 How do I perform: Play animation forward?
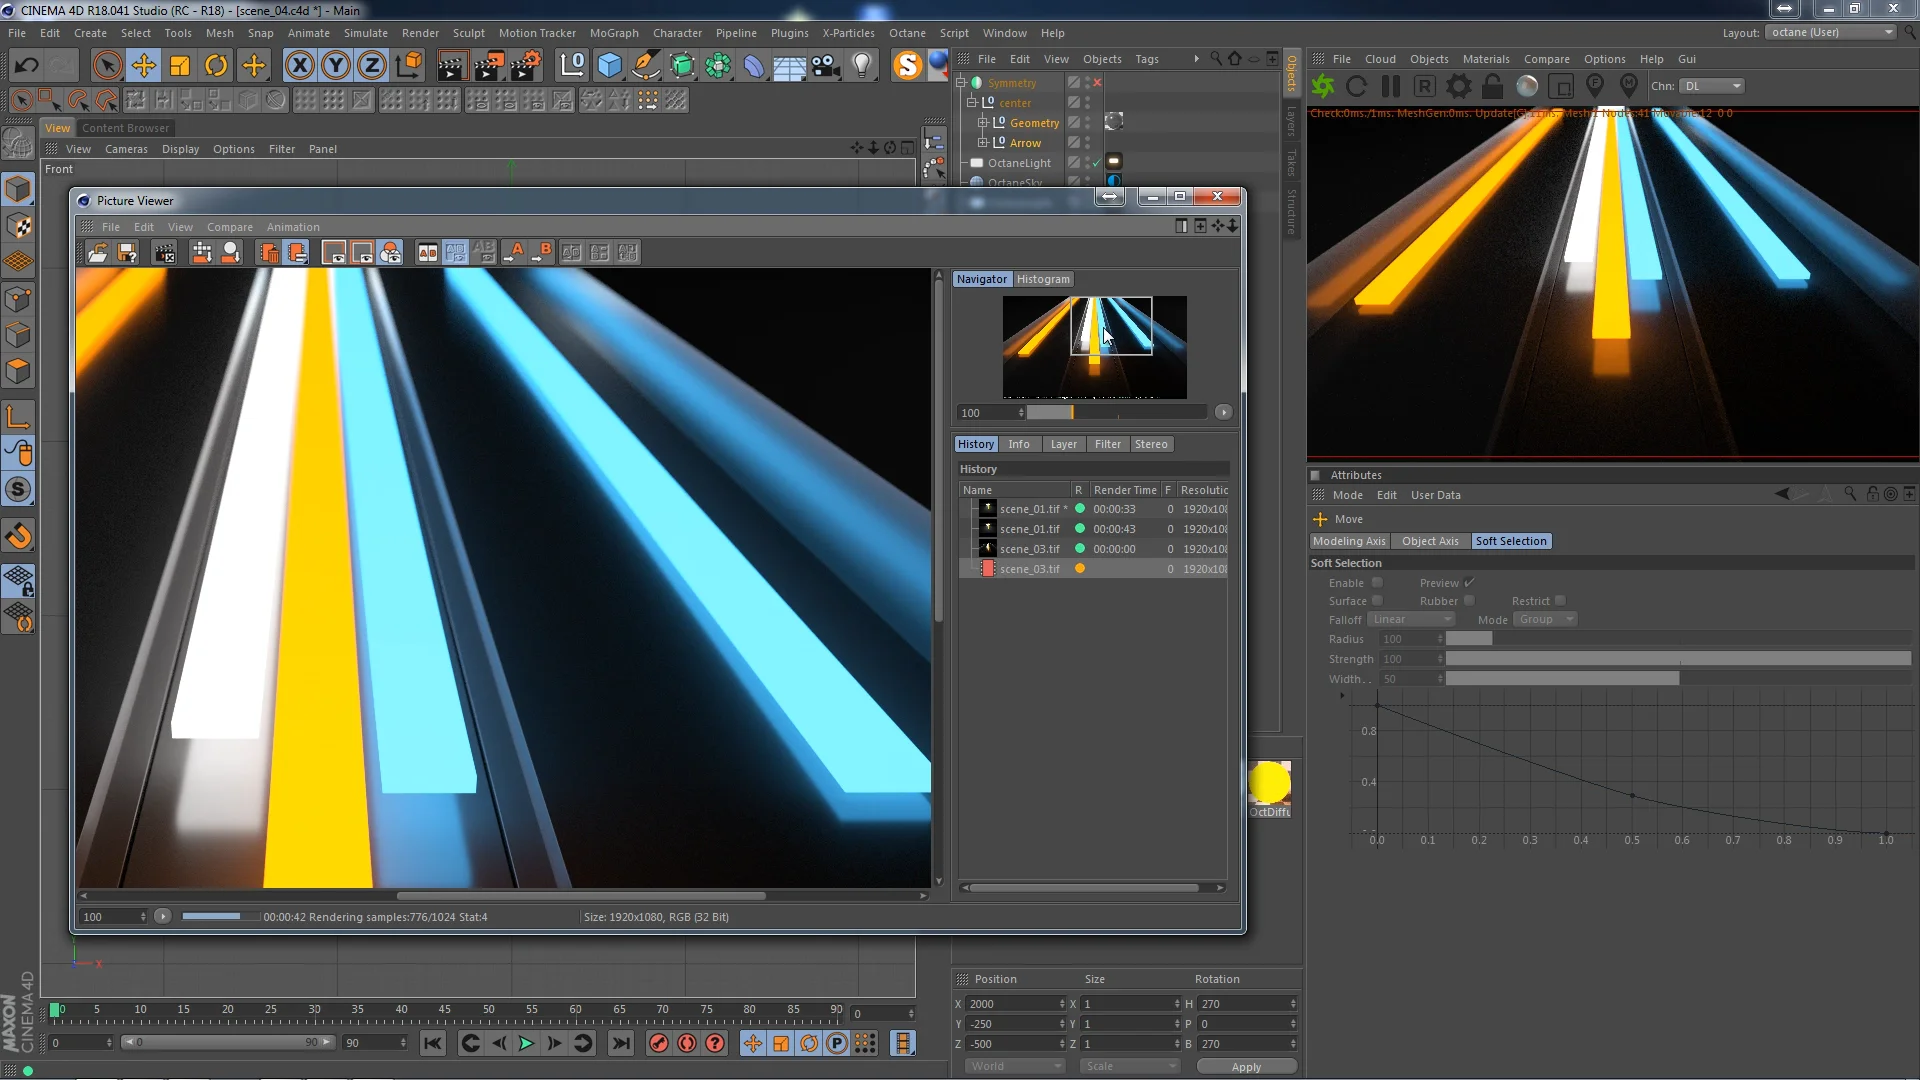click(525, 1043)
